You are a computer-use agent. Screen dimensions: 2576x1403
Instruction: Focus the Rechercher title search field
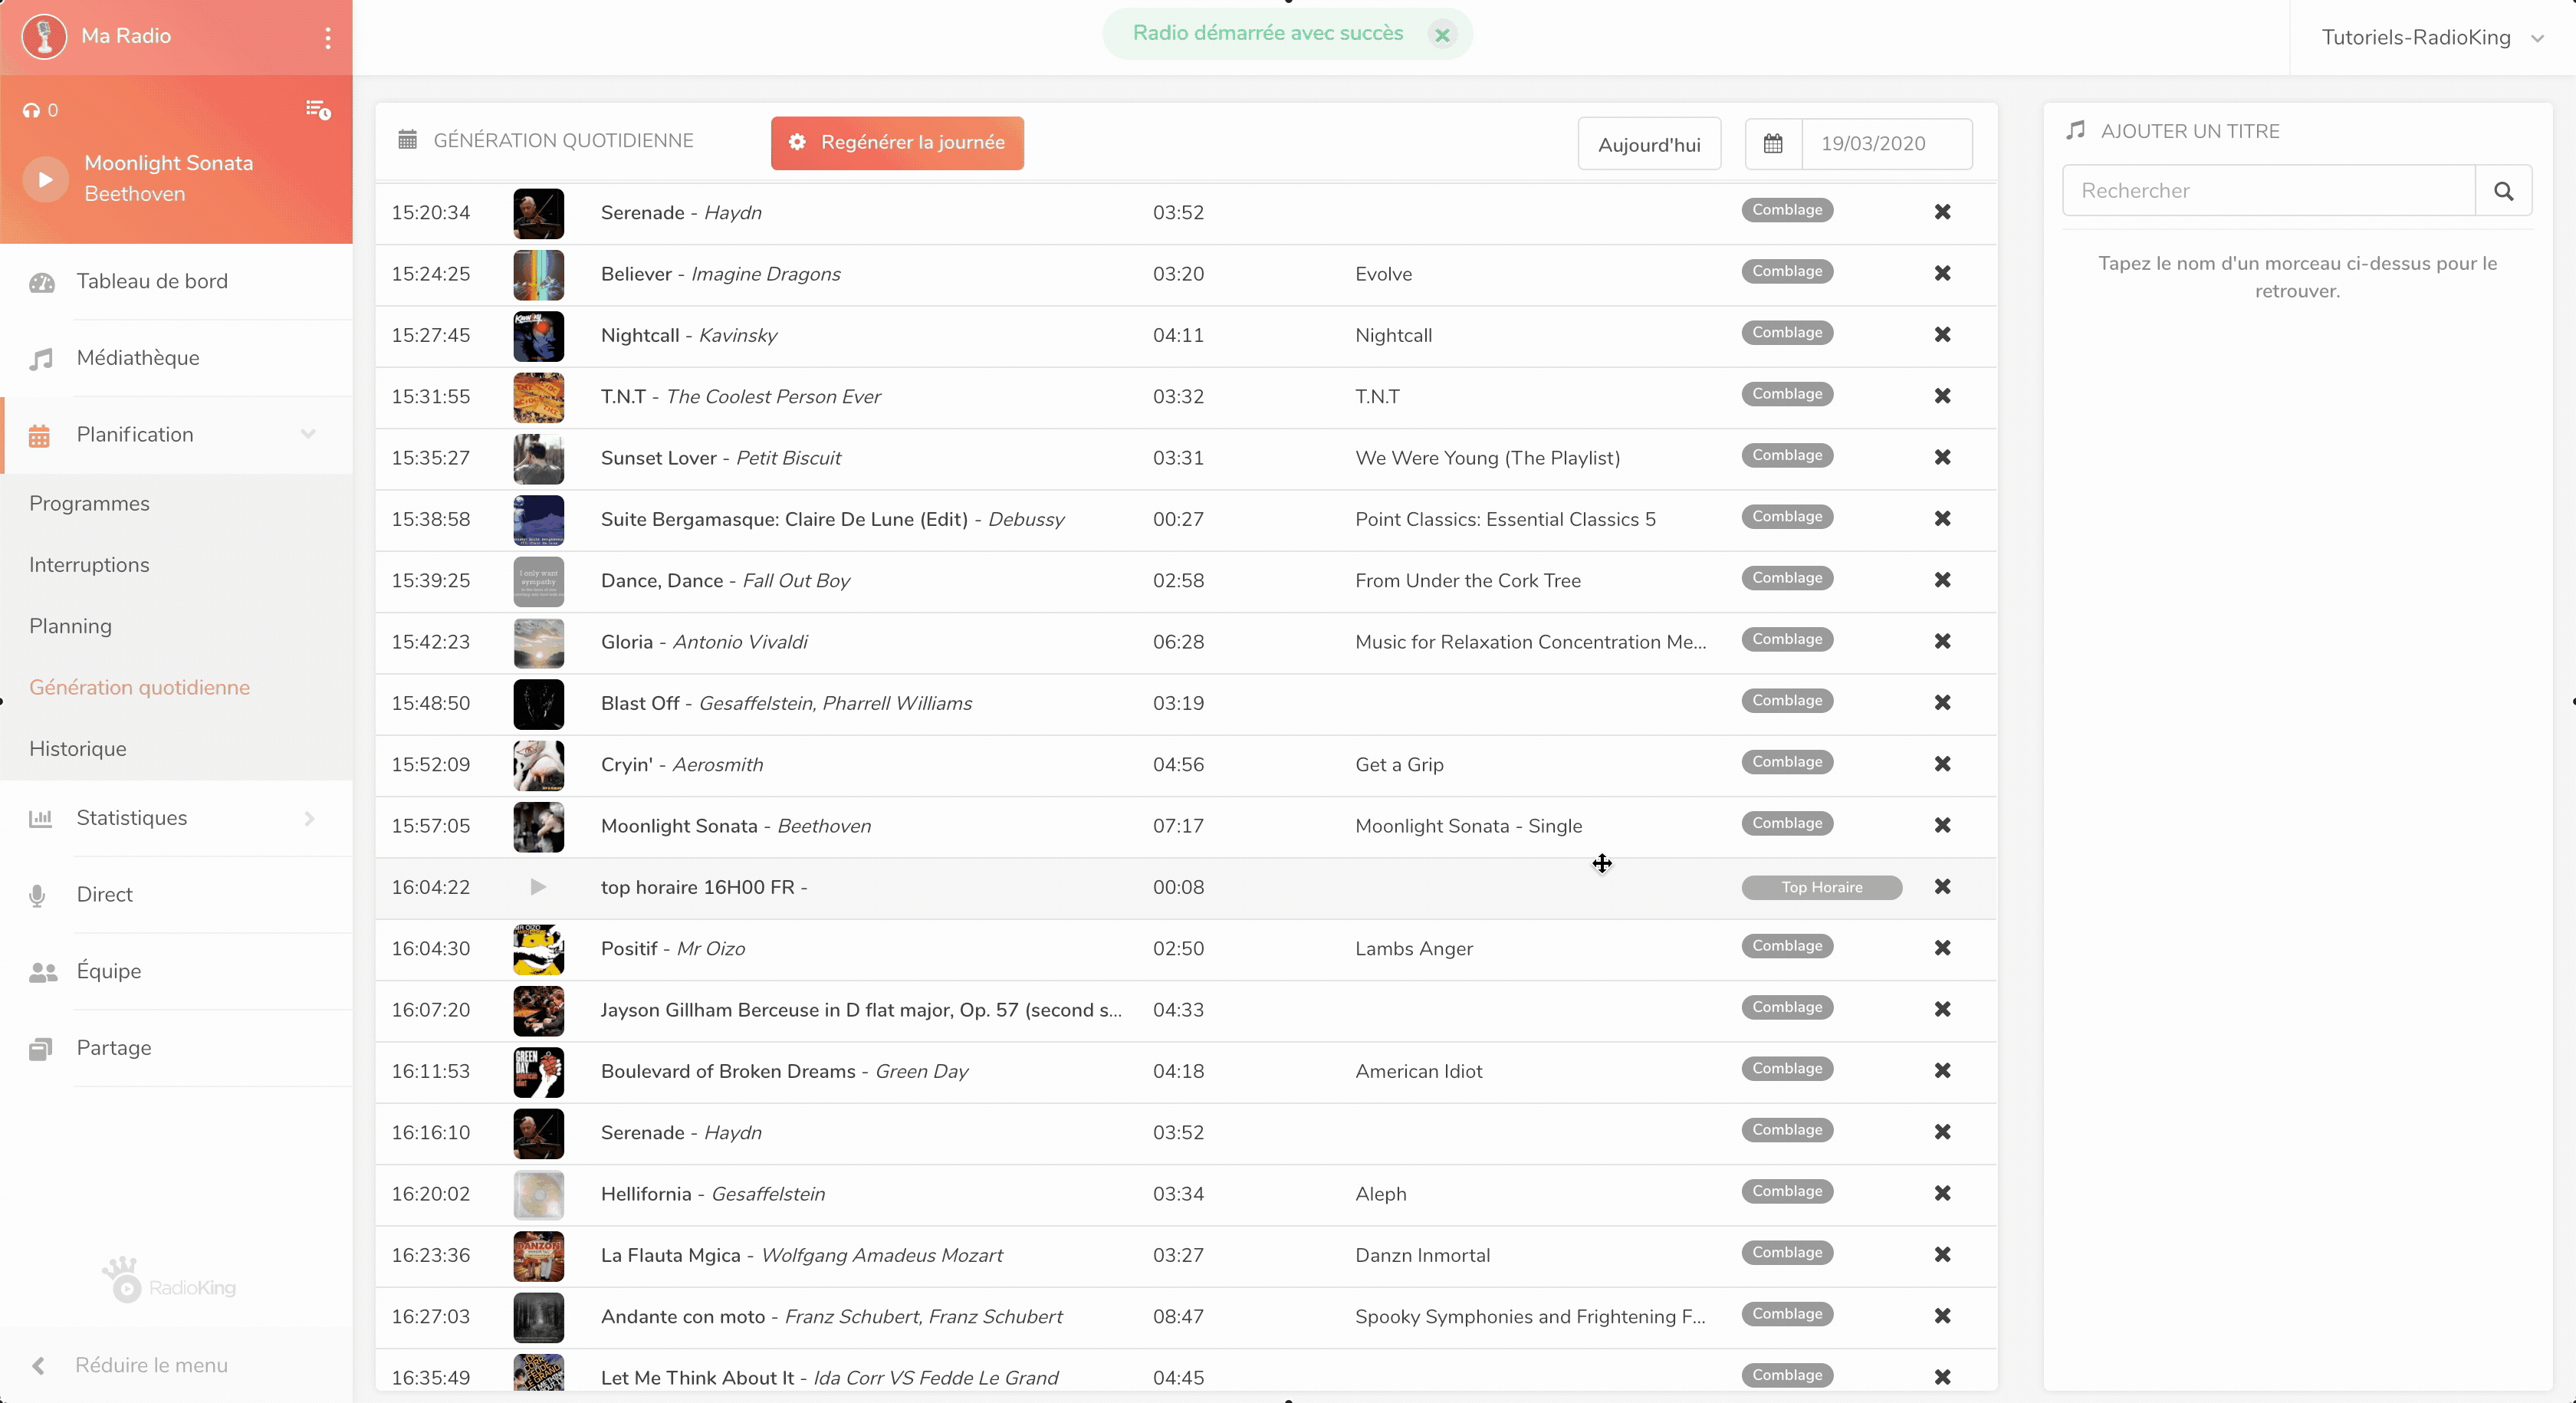point(2268,191)
